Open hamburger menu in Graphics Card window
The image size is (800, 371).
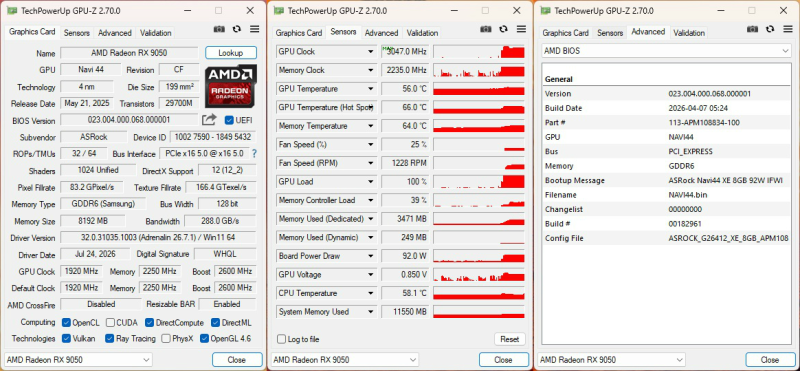pyautogui.click(x=254, y=30)
